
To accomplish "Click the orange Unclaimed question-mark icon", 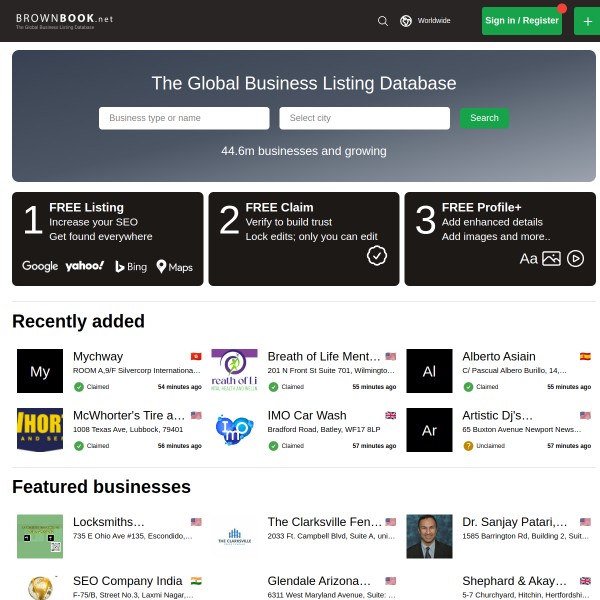I will click(x=468, y=446).
